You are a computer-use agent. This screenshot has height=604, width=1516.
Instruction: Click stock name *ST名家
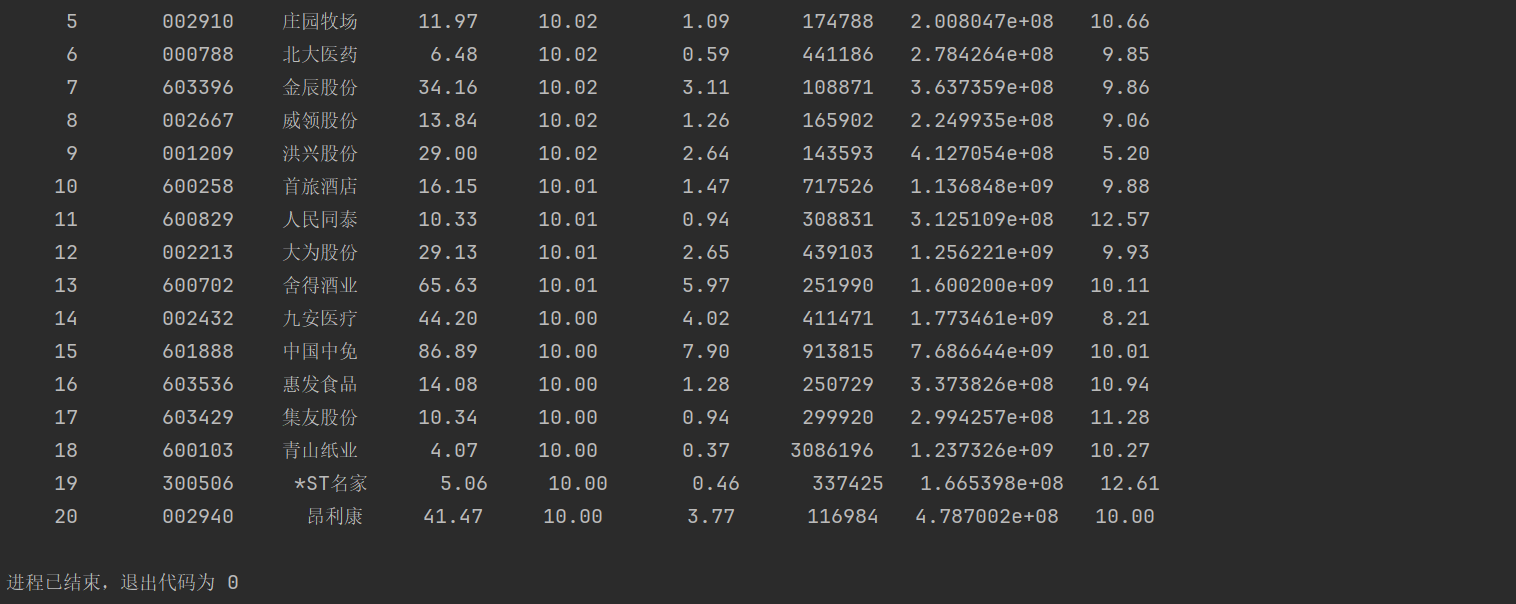tap(331, 483)
